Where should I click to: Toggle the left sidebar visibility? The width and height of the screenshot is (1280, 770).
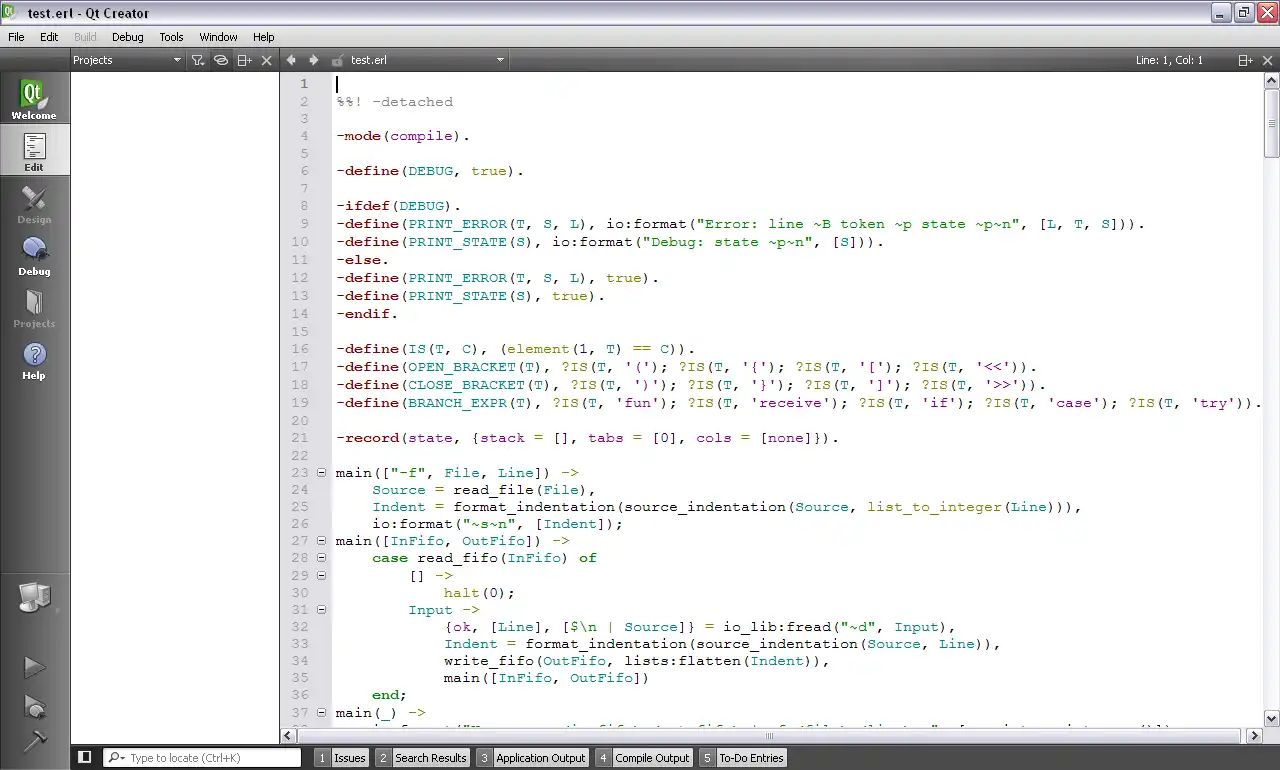[85, 758]
